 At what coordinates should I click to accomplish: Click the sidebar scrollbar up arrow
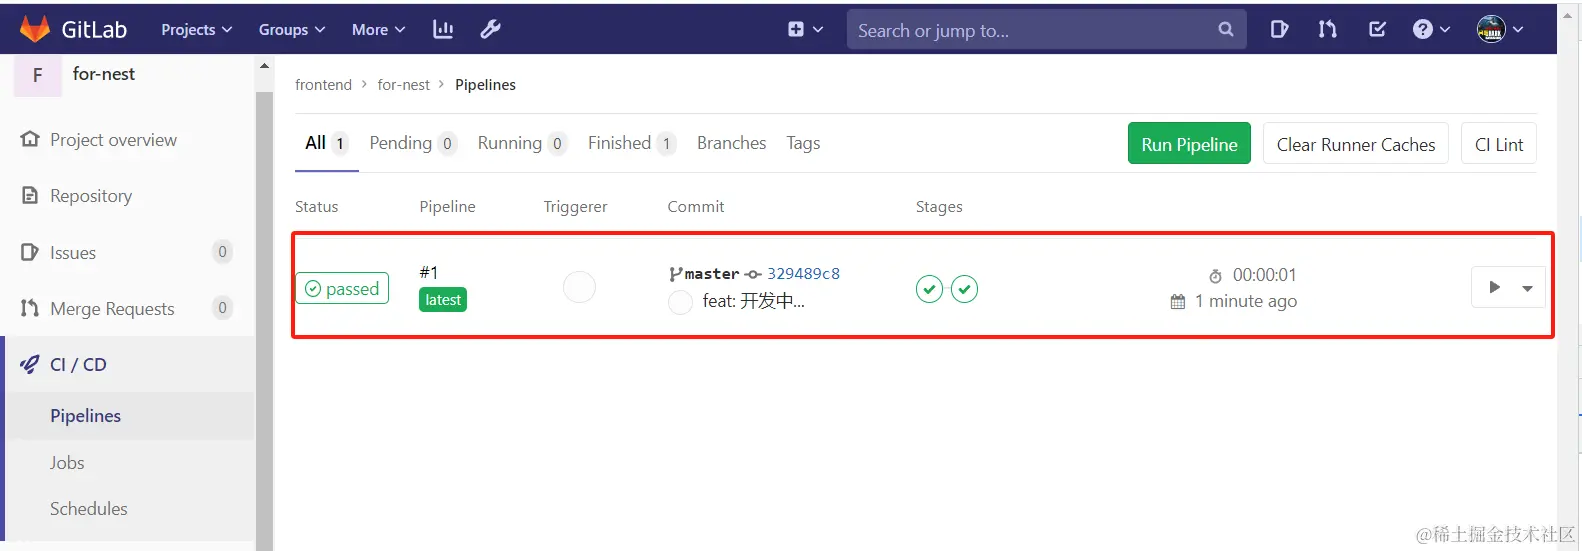click(264, 66)
